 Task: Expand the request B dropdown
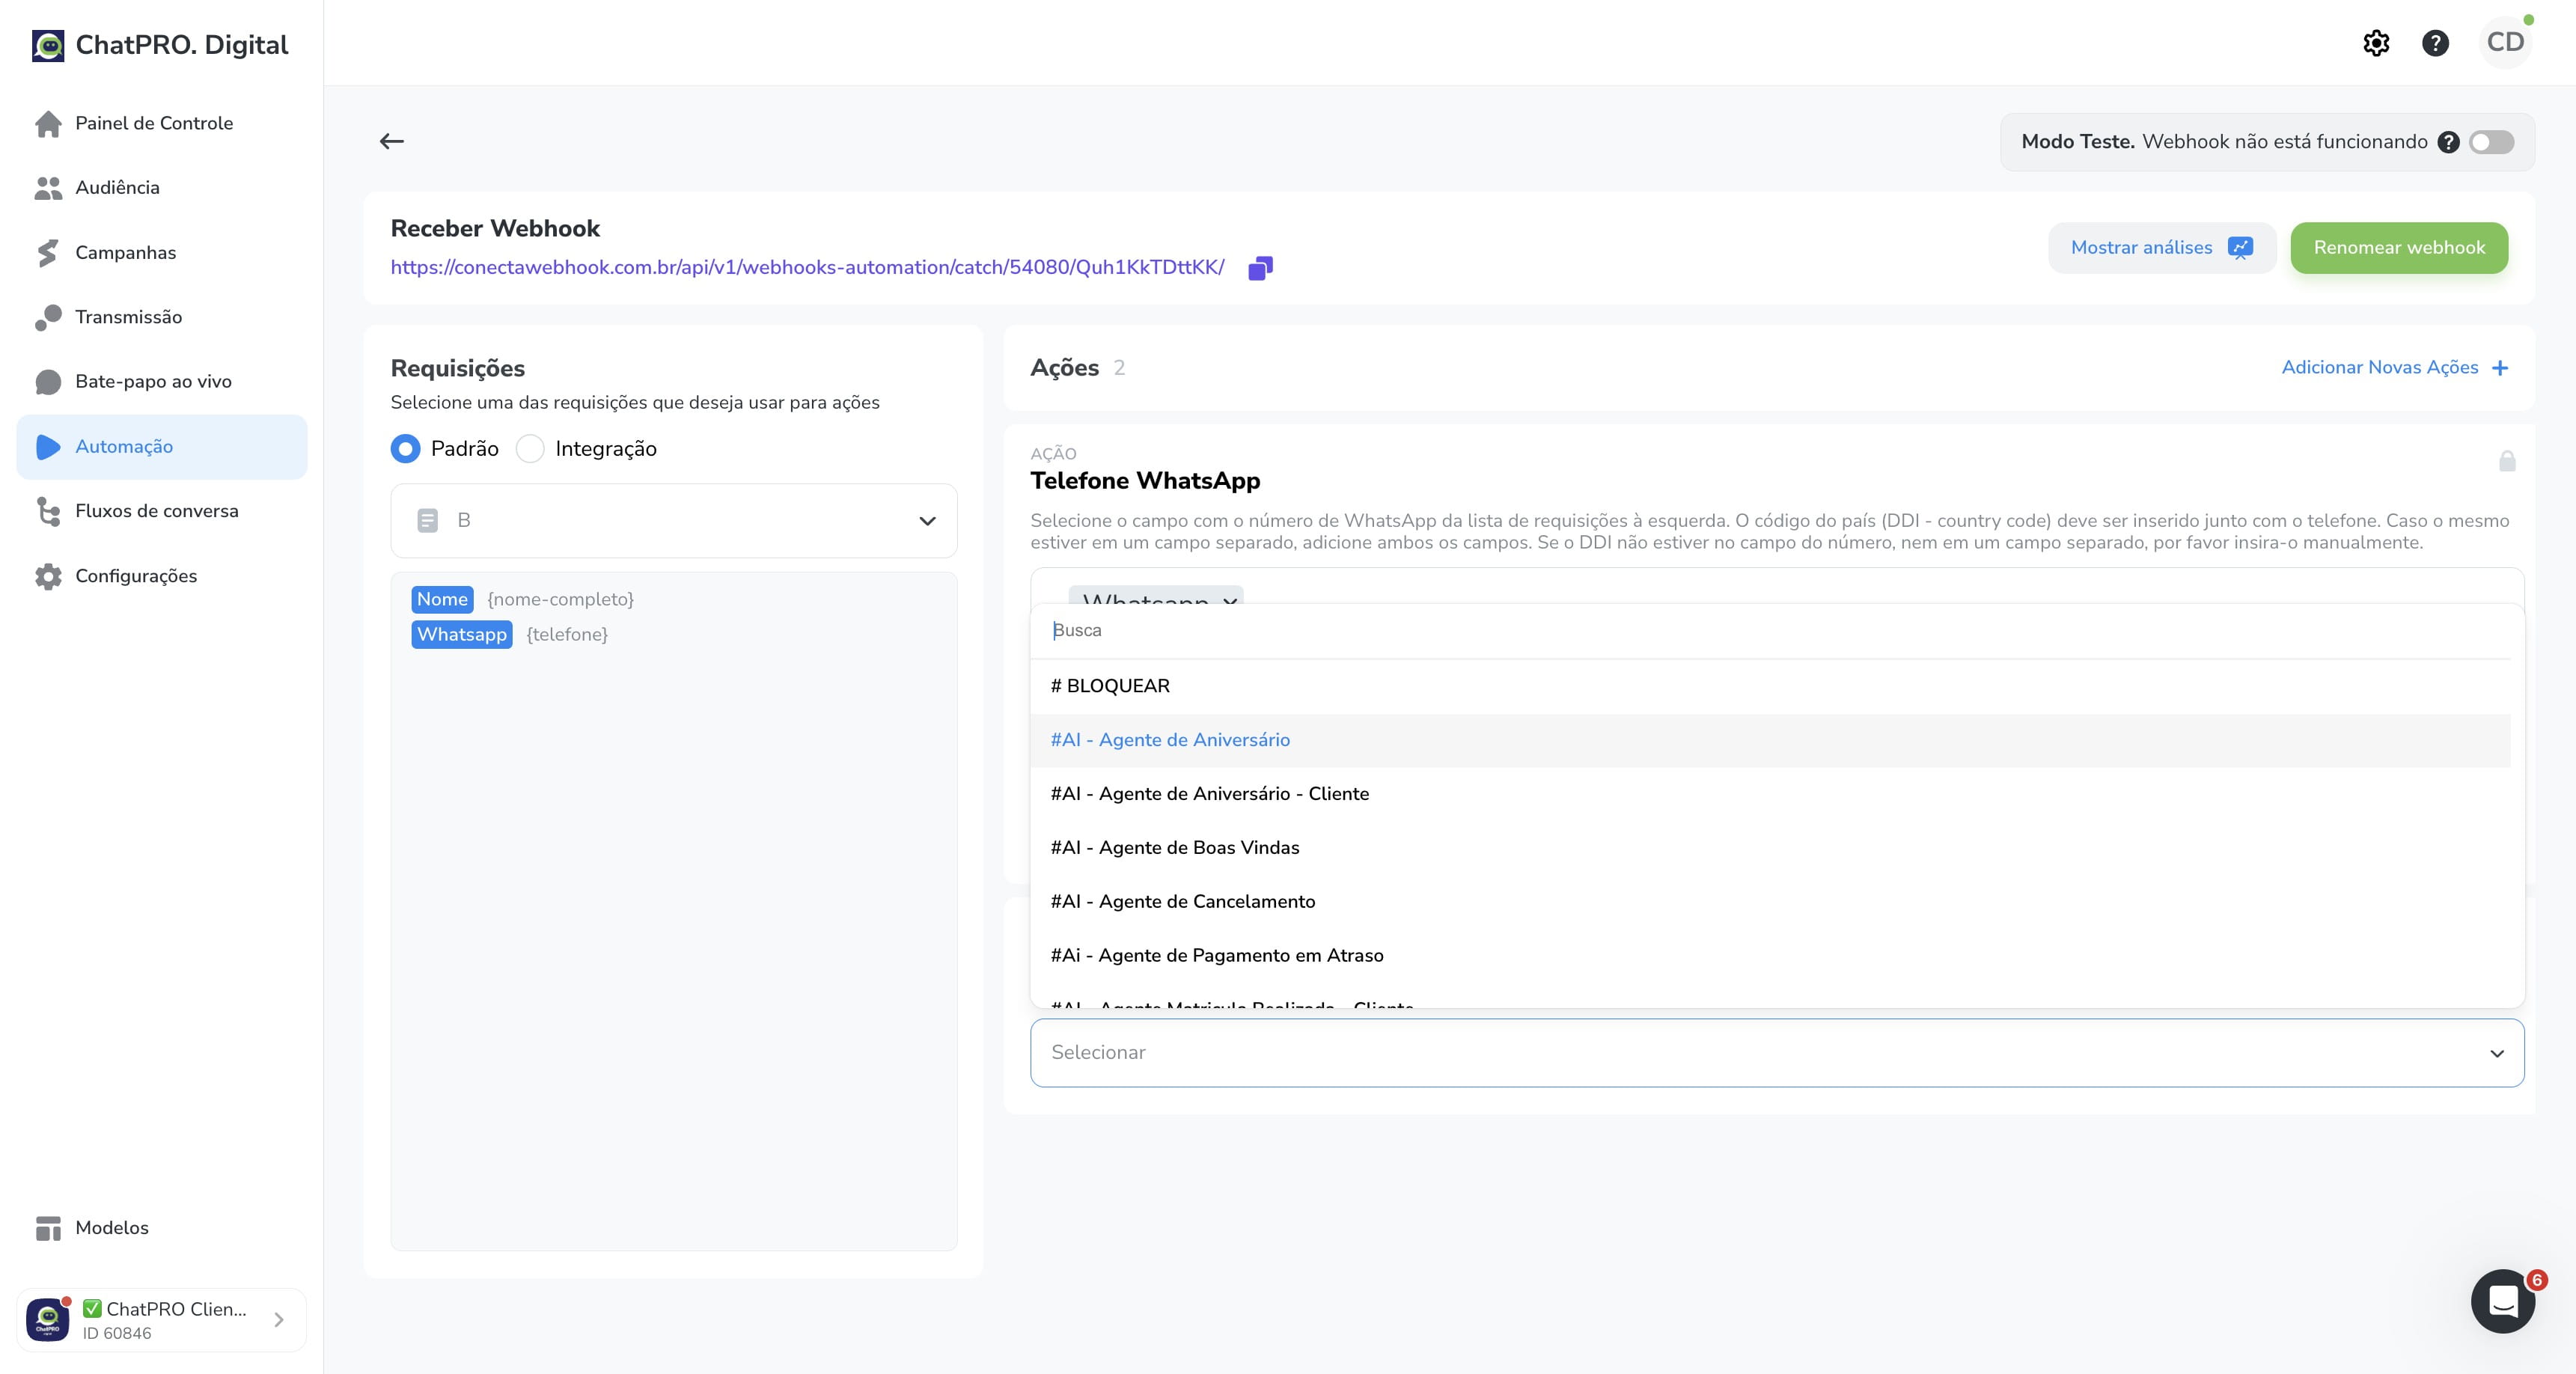[674, 521]
